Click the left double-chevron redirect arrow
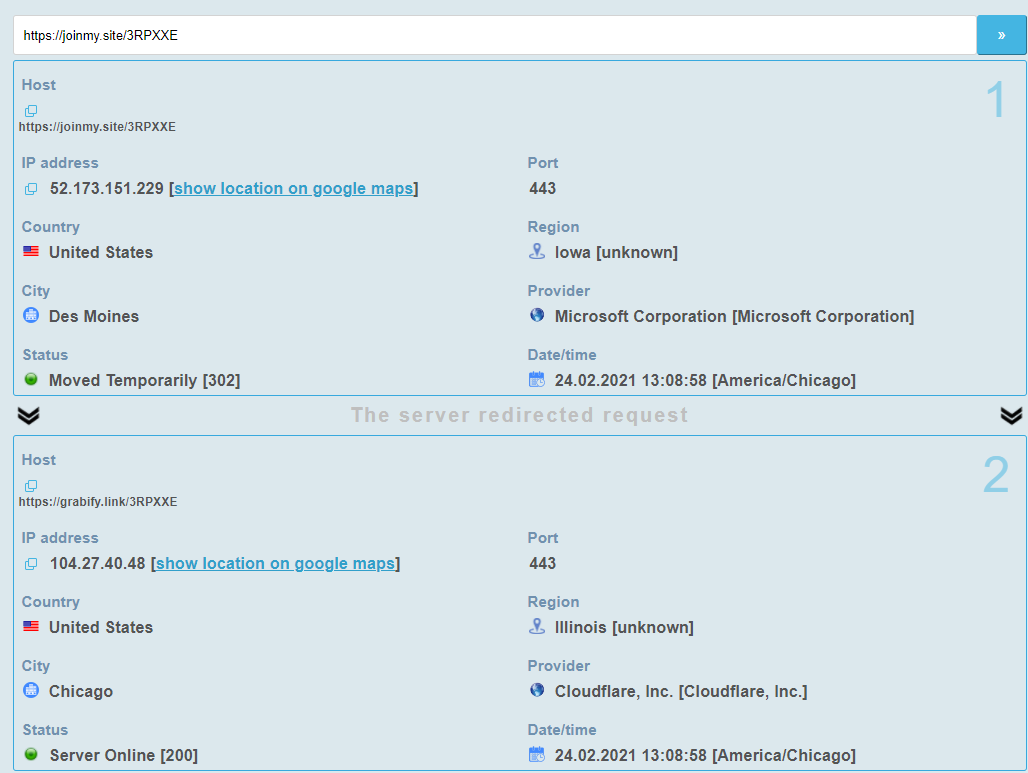 click(x=29, y=415)
